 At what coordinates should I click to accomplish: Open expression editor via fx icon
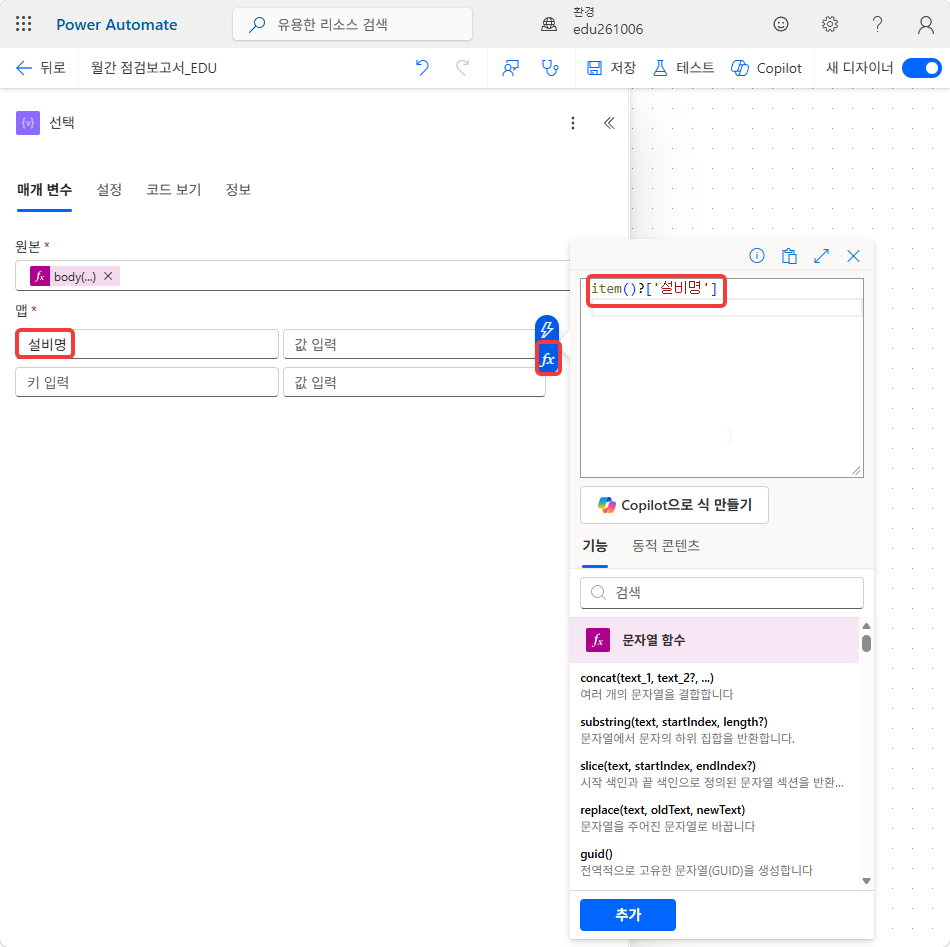click(x=548, y=359)
